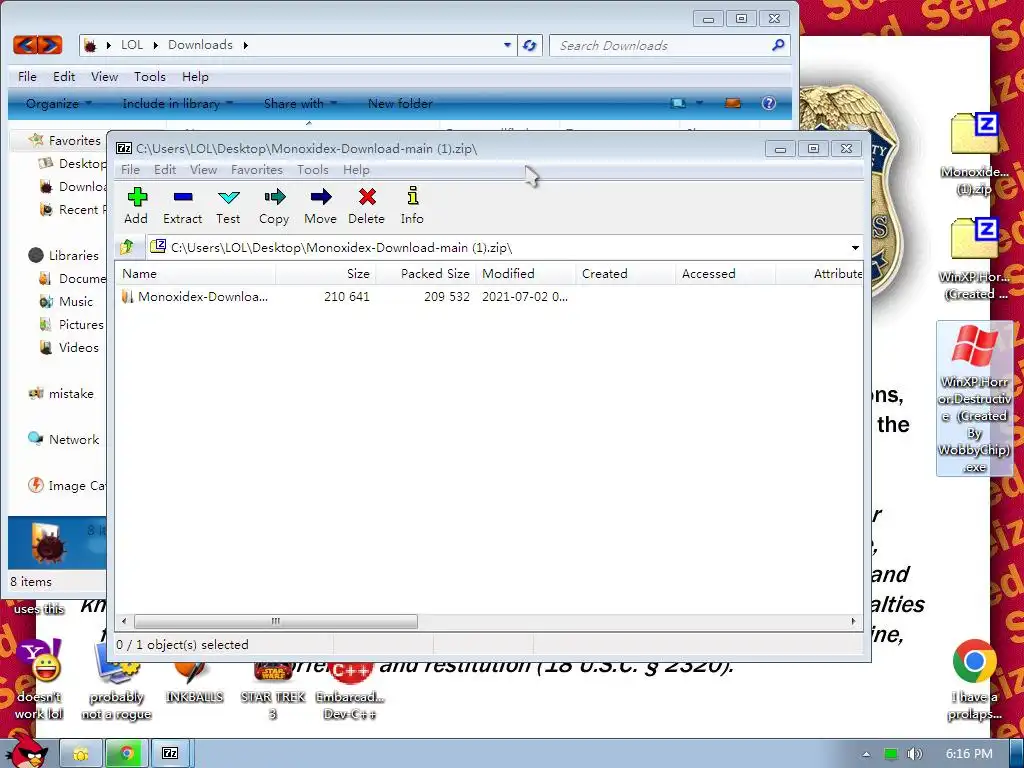The height and width of the screenshot is (768, 1024).
Task: Open the Include in library dropdown
Action: click(x=177, y=103)
